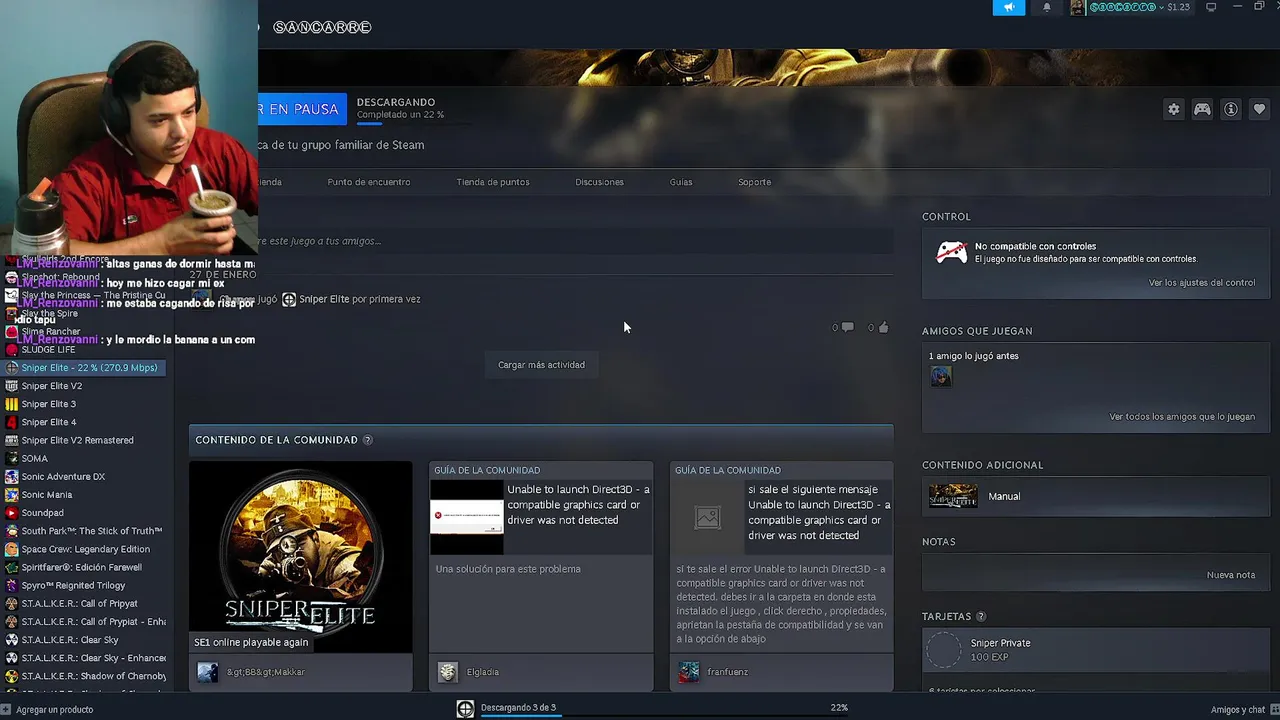1280x720 pixels.
Task: Add game to favorites heart icon
Action: click(1259, 110)
